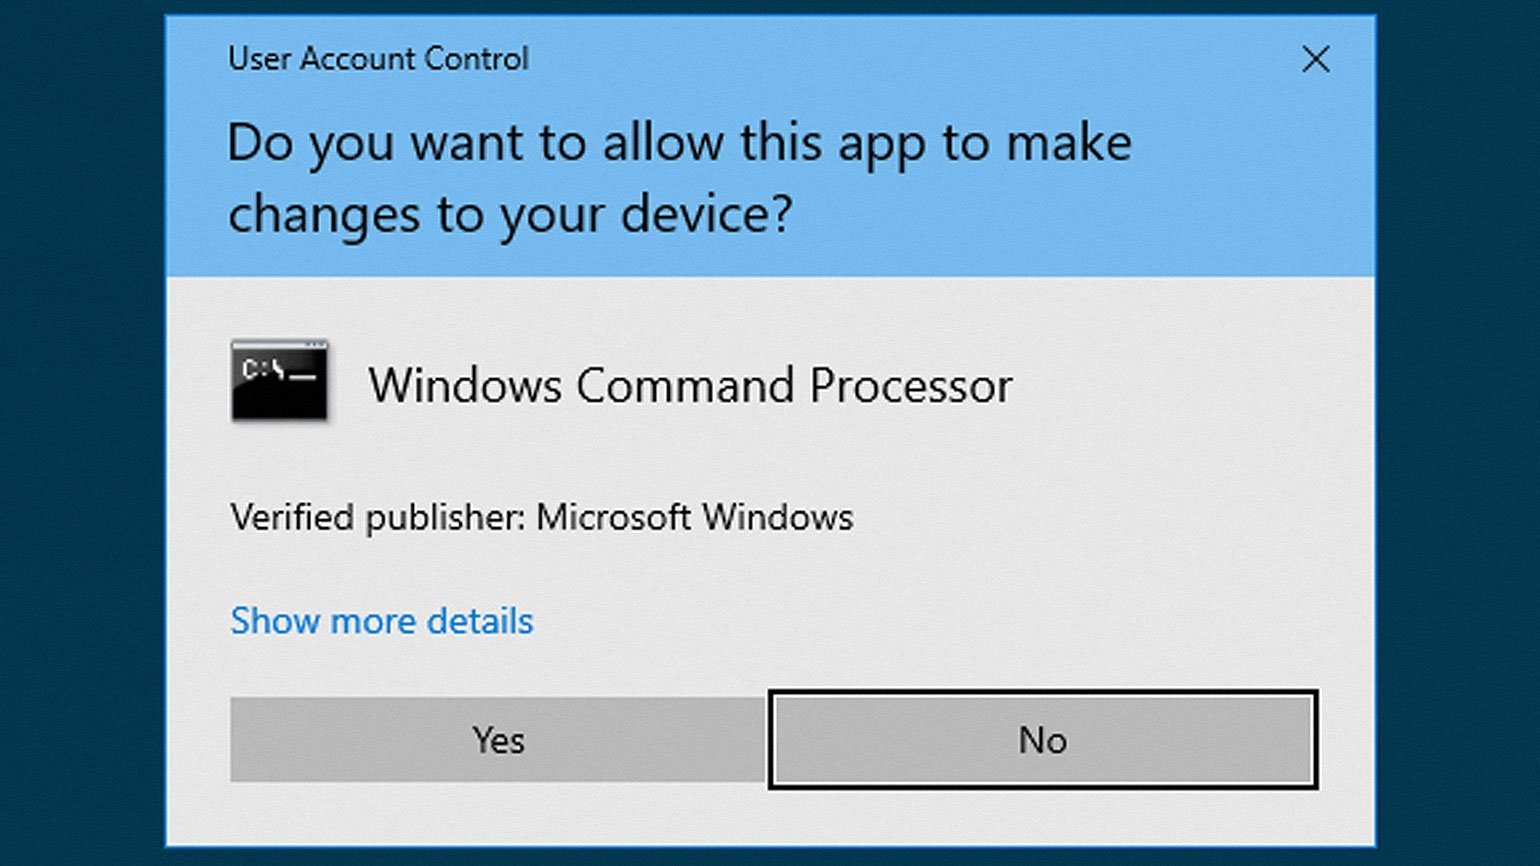Click the Microsoft Windows publisher name

pyautogui.click(x=695, y=517)
